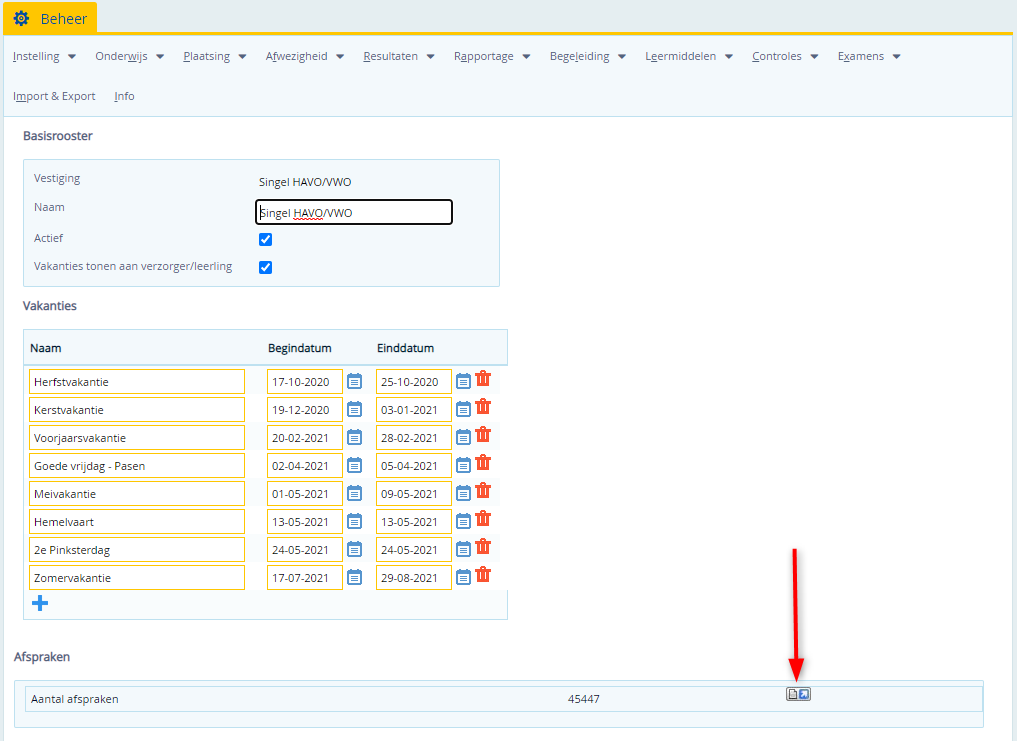
Task: Click the Goede vrijdag - Pasen name field
Action: tap(137, 465)
